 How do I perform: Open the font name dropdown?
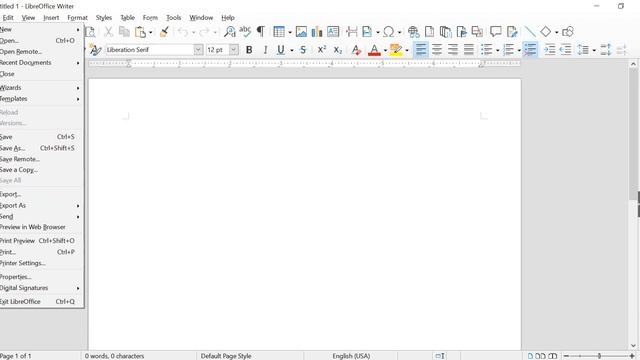pos(198,50)
